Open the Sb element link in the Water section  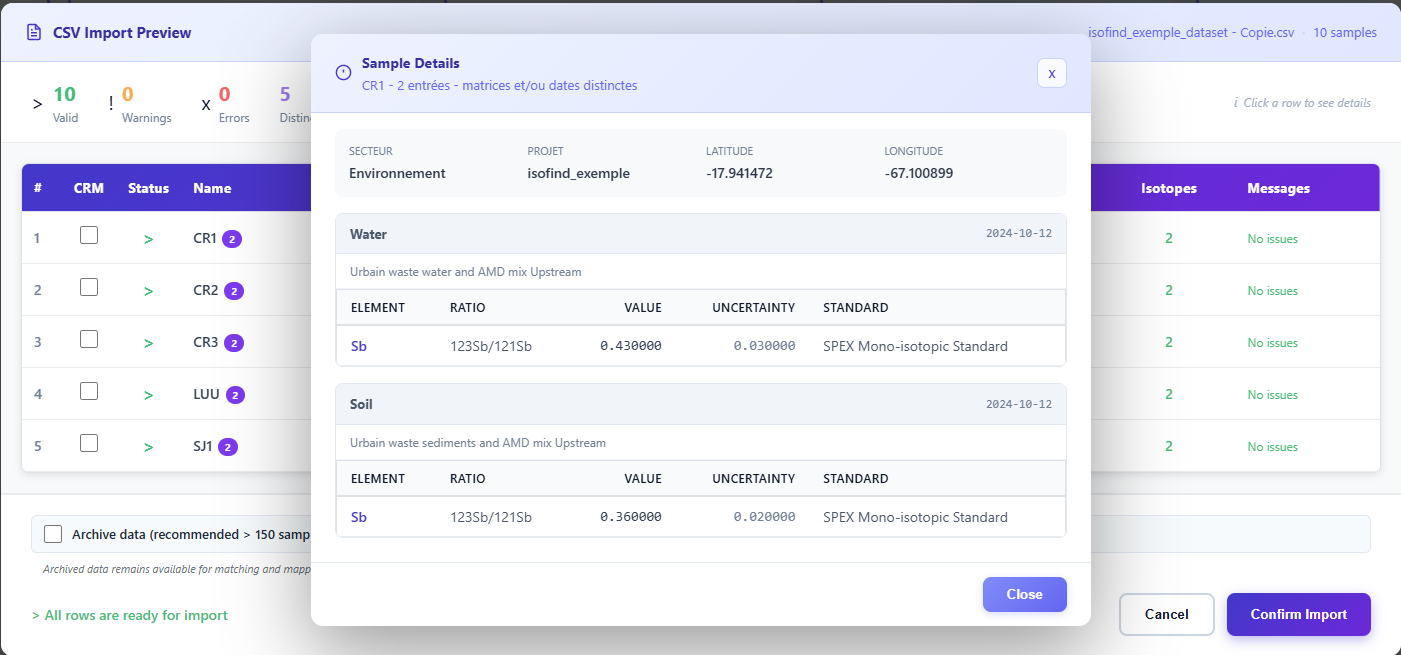point(359,345)
